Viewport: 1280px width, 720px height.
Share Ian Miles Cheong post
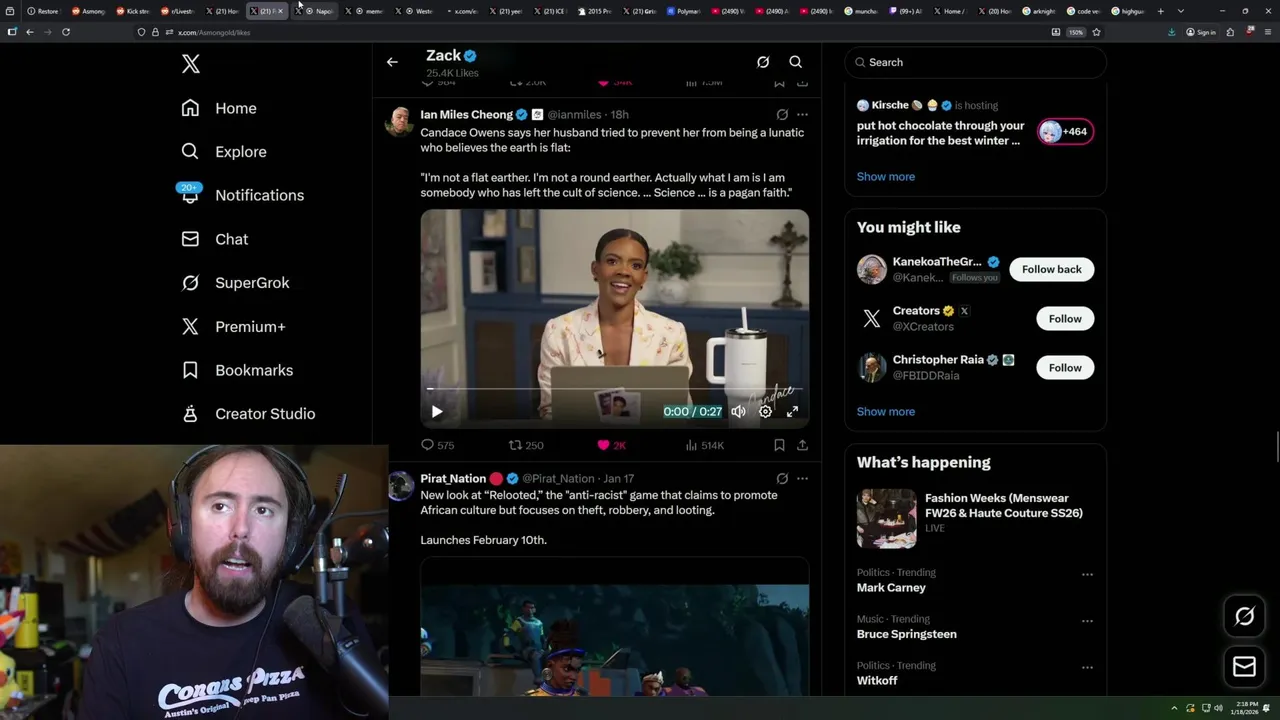[x=802, y=445]
